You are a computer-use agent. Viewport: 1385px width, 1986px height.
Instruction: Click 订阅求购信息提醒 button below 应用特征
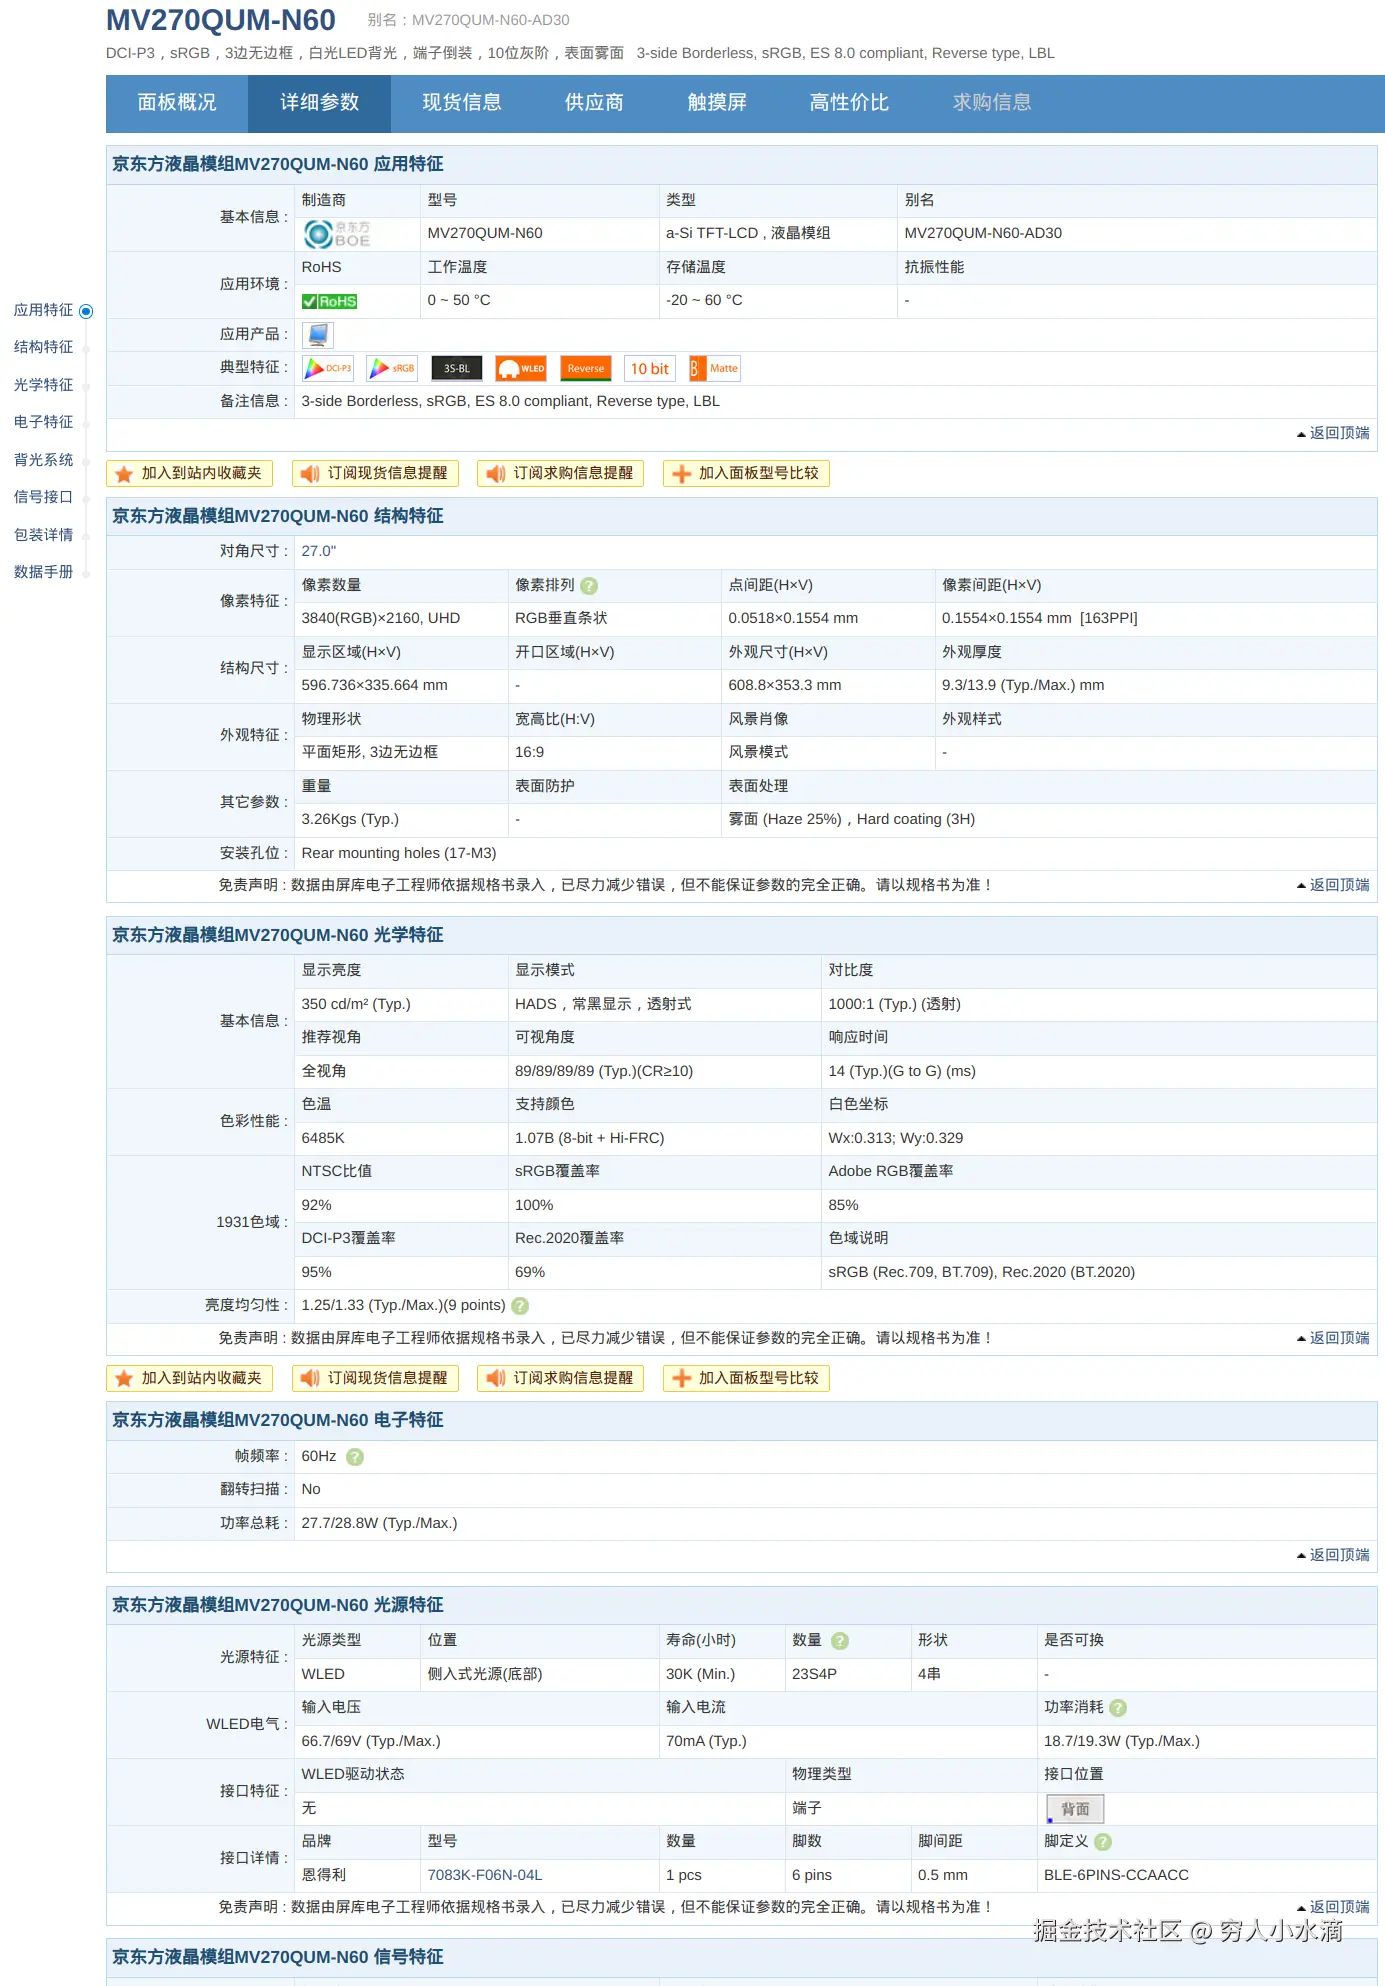click(560, 474)
